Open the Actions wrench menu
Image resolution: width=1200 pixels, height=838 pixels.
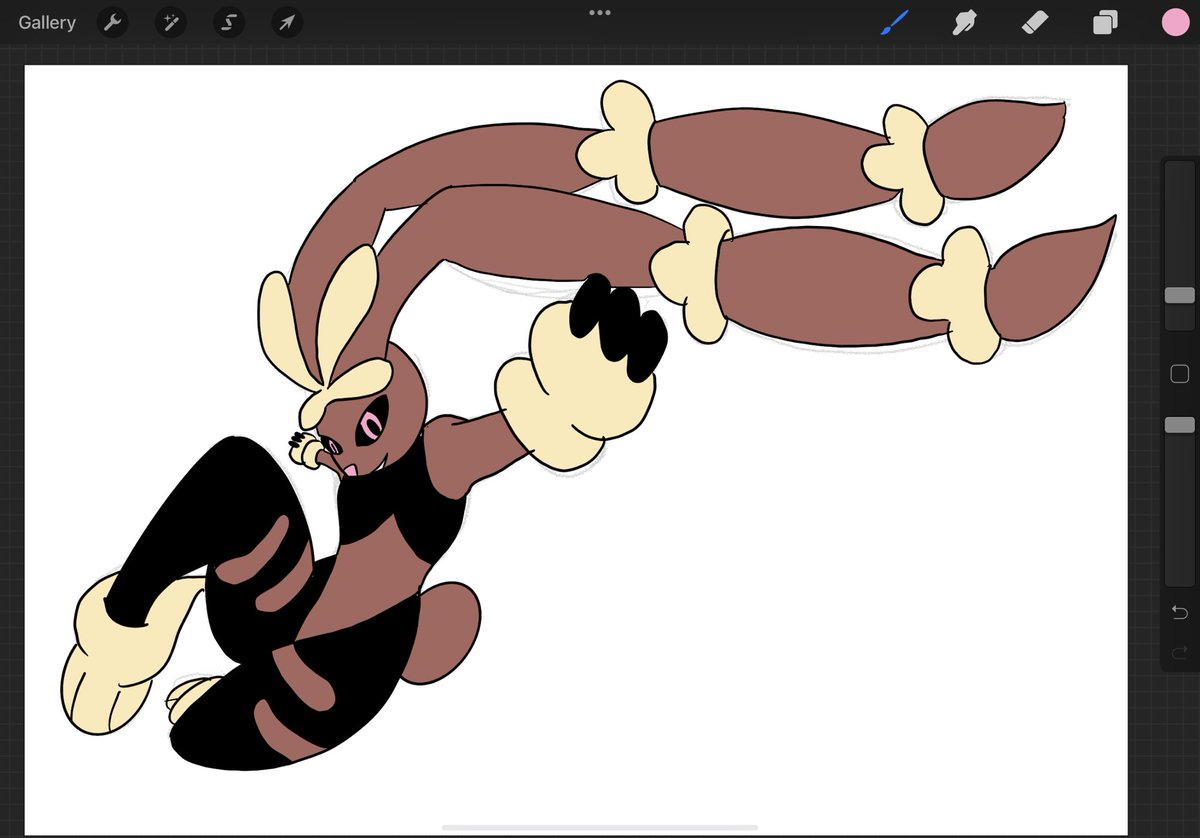click(112, 22)
